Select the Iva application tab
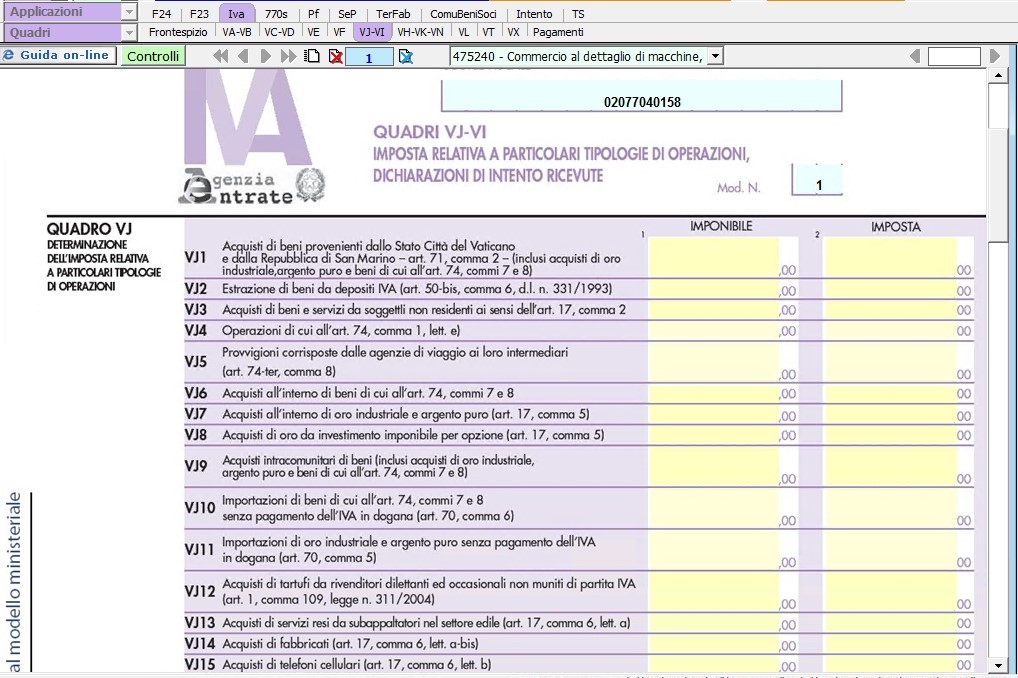1018x678 pixels. [236, 14]
